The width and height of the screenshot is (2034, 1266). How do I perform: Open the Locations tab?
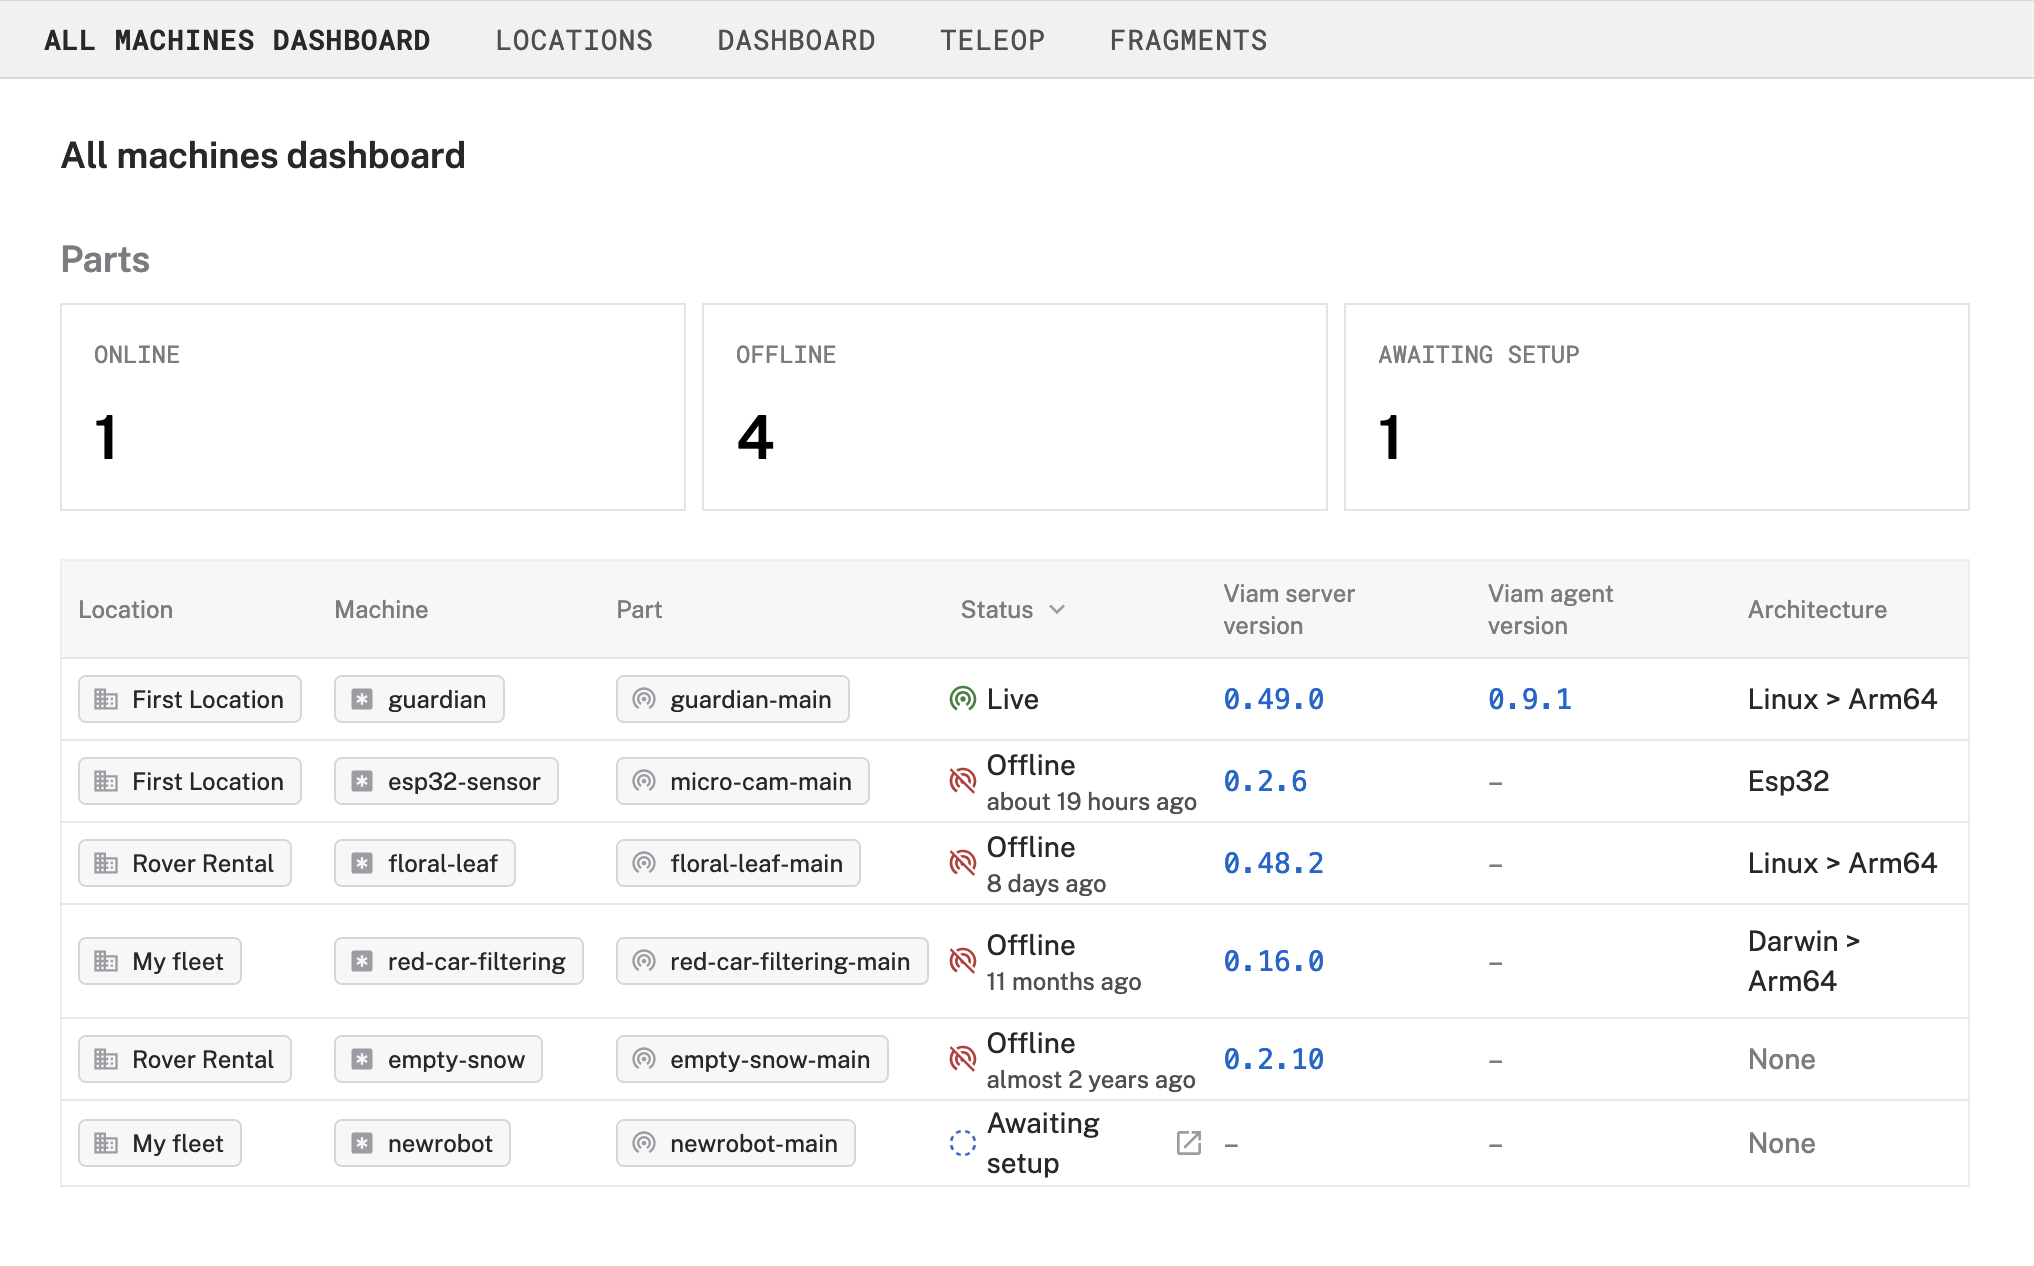tap(574, 40)
